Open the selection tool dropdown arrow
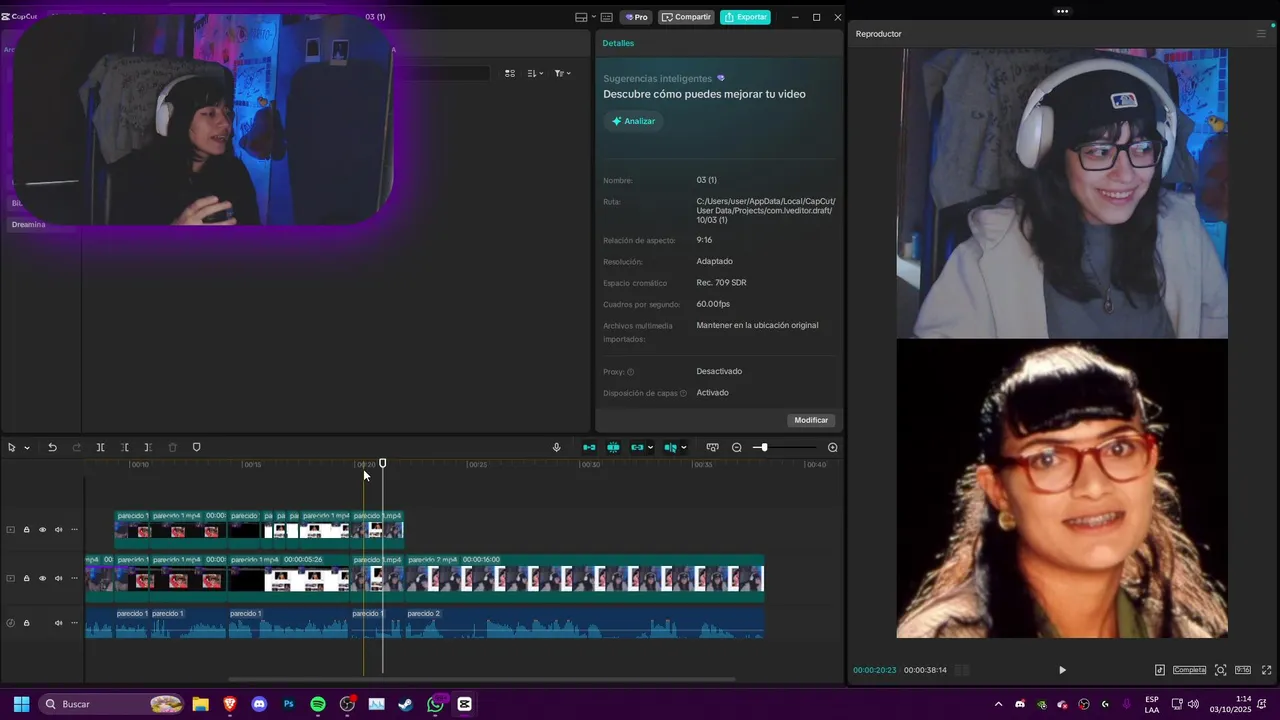 pyautogui.click(x=27, y=448)
